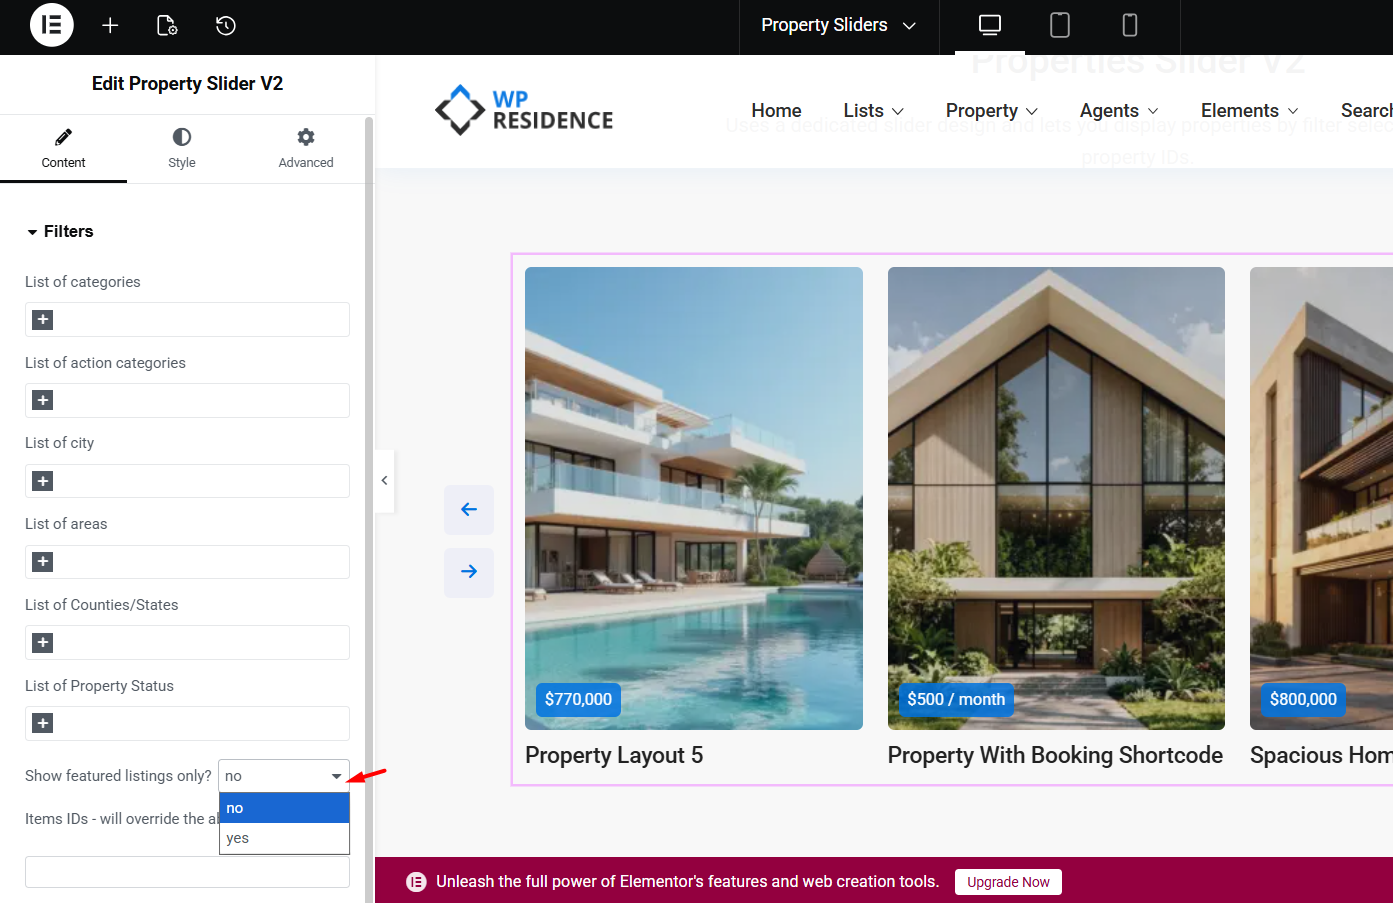The width and height of the screenshot is (1393, 903).
Task: Click the slider next arrow button
Action: coord(469,572)
